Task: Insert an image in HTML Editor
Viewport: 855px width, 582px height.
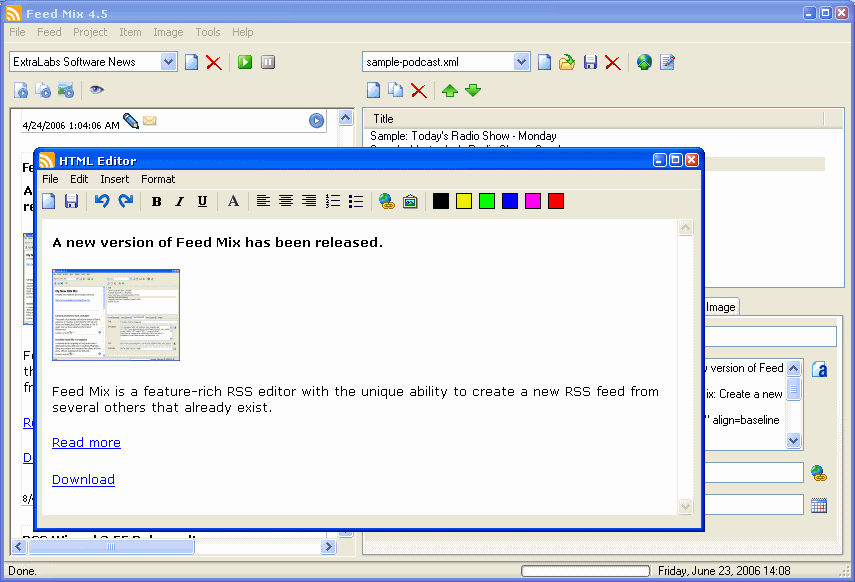Action: coord(410,201)
